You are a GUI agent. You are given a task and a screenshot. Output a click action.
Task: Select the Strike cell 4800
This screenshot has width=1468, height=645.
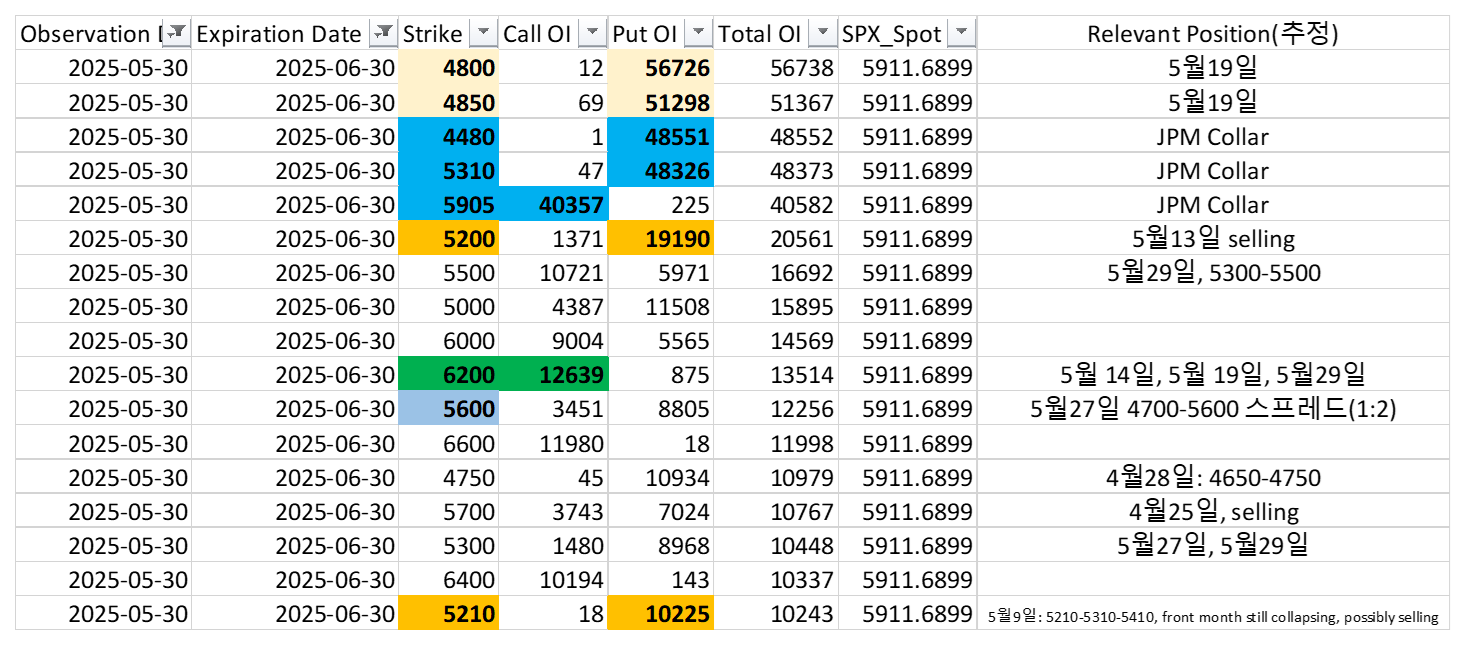click(x=449, y=68)
